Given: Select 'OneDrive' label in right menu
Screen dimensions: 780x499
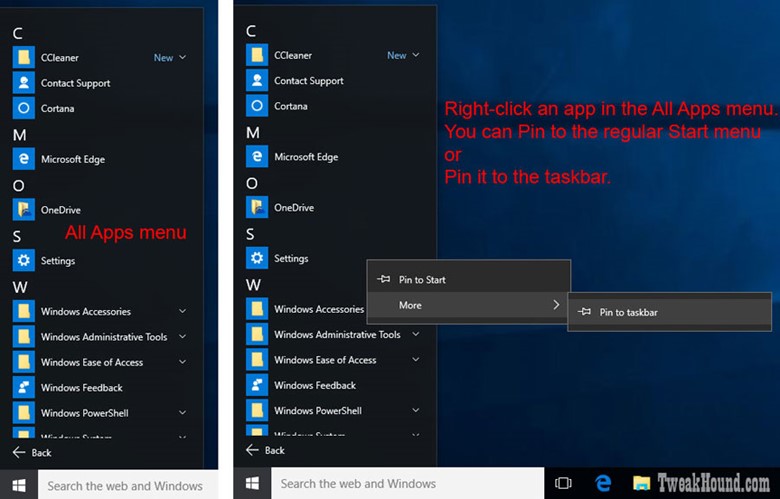Looking at the screenshot, I should (294, 207).
